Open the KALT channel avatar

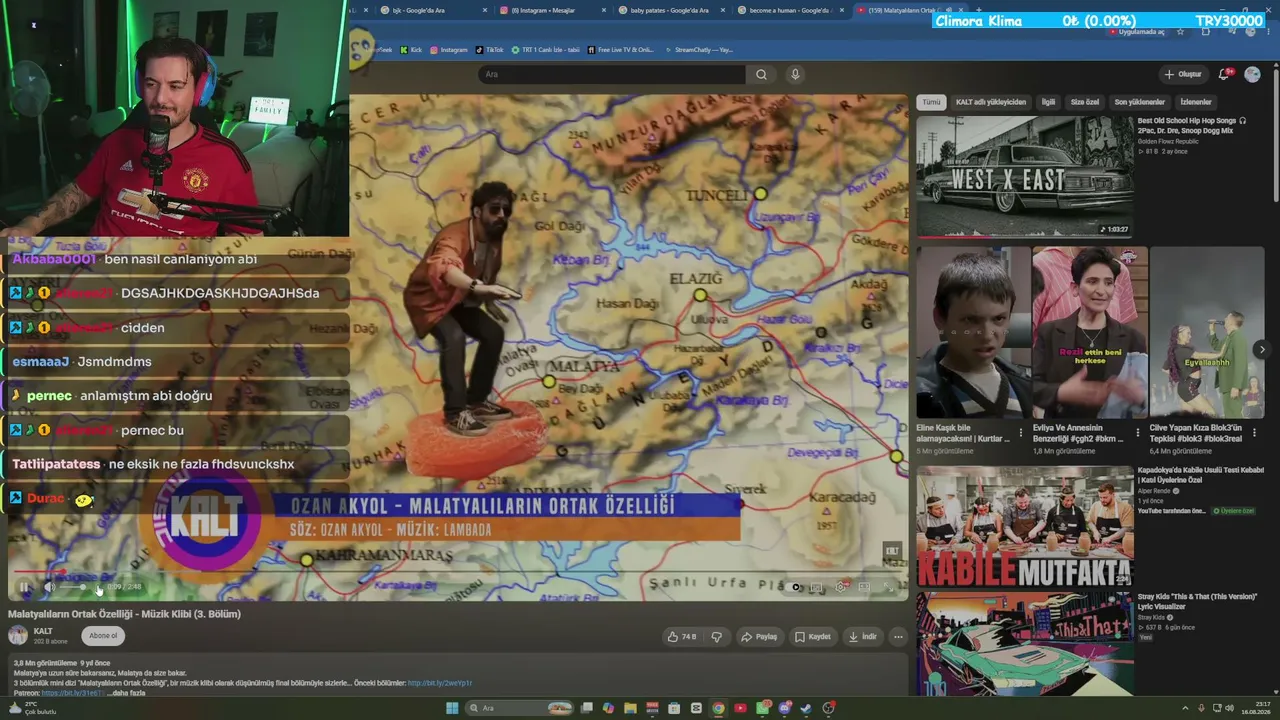click(x=18, y=635)
